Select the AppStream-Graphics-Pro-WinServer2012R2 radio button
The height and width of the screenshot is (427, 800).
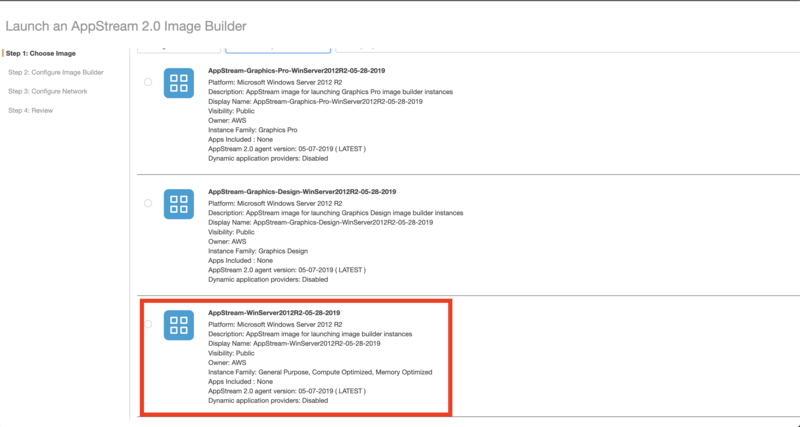coord(148,82)
